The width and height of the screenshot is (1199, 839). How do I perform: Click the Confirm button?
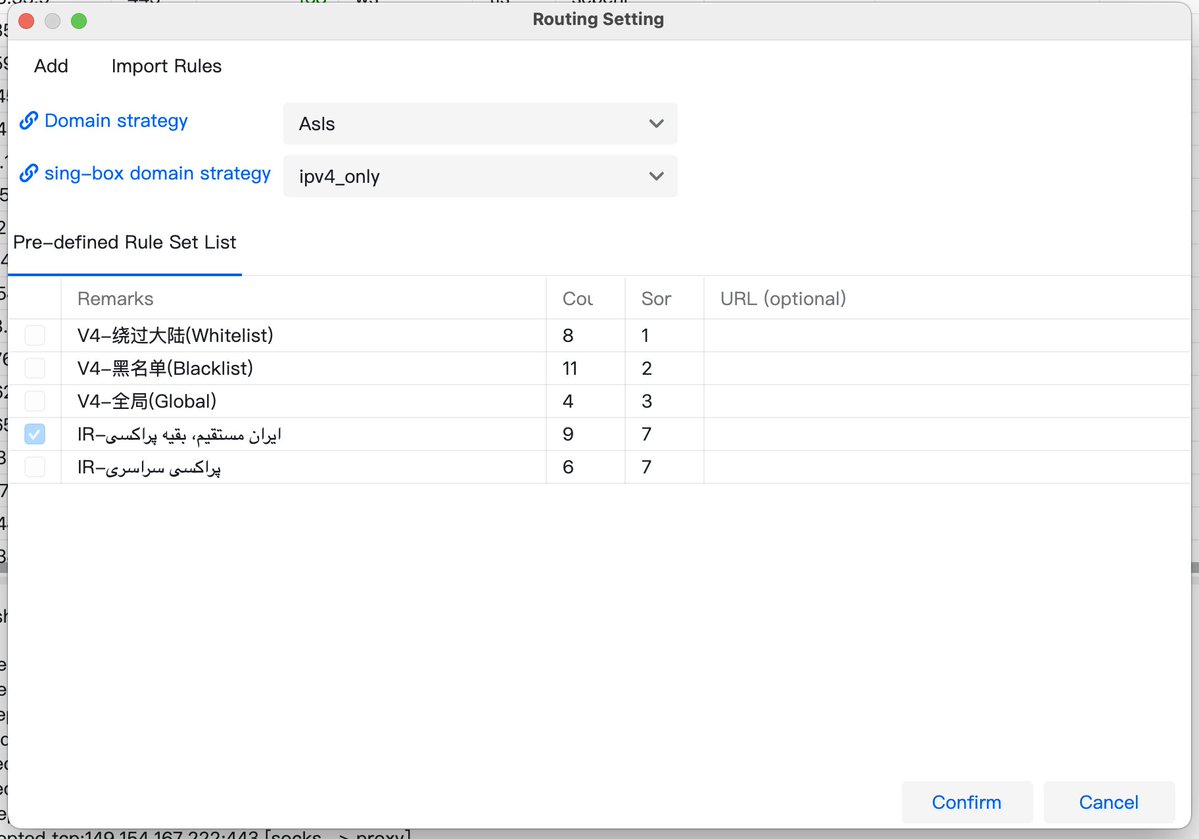pyautogui.click(x=967, y=802)
